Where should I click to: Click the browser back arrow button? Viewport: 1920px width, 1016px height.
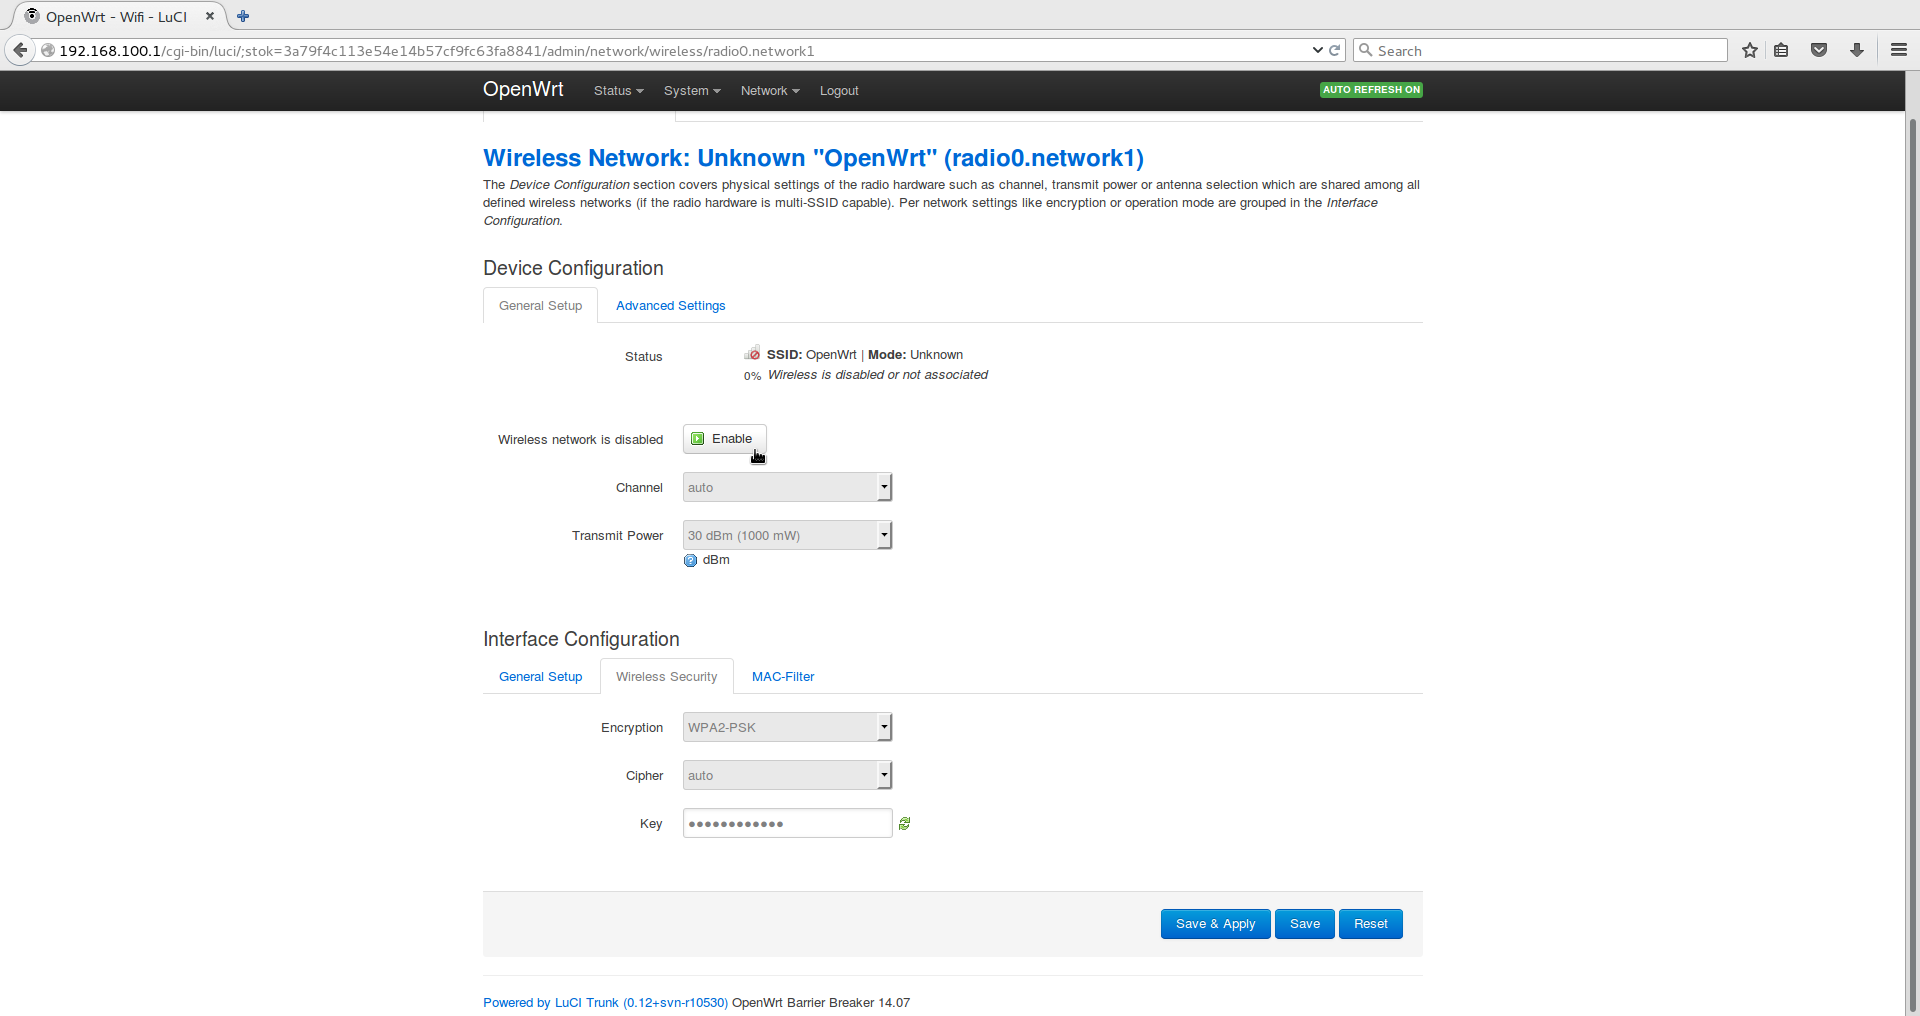[20, 50]
